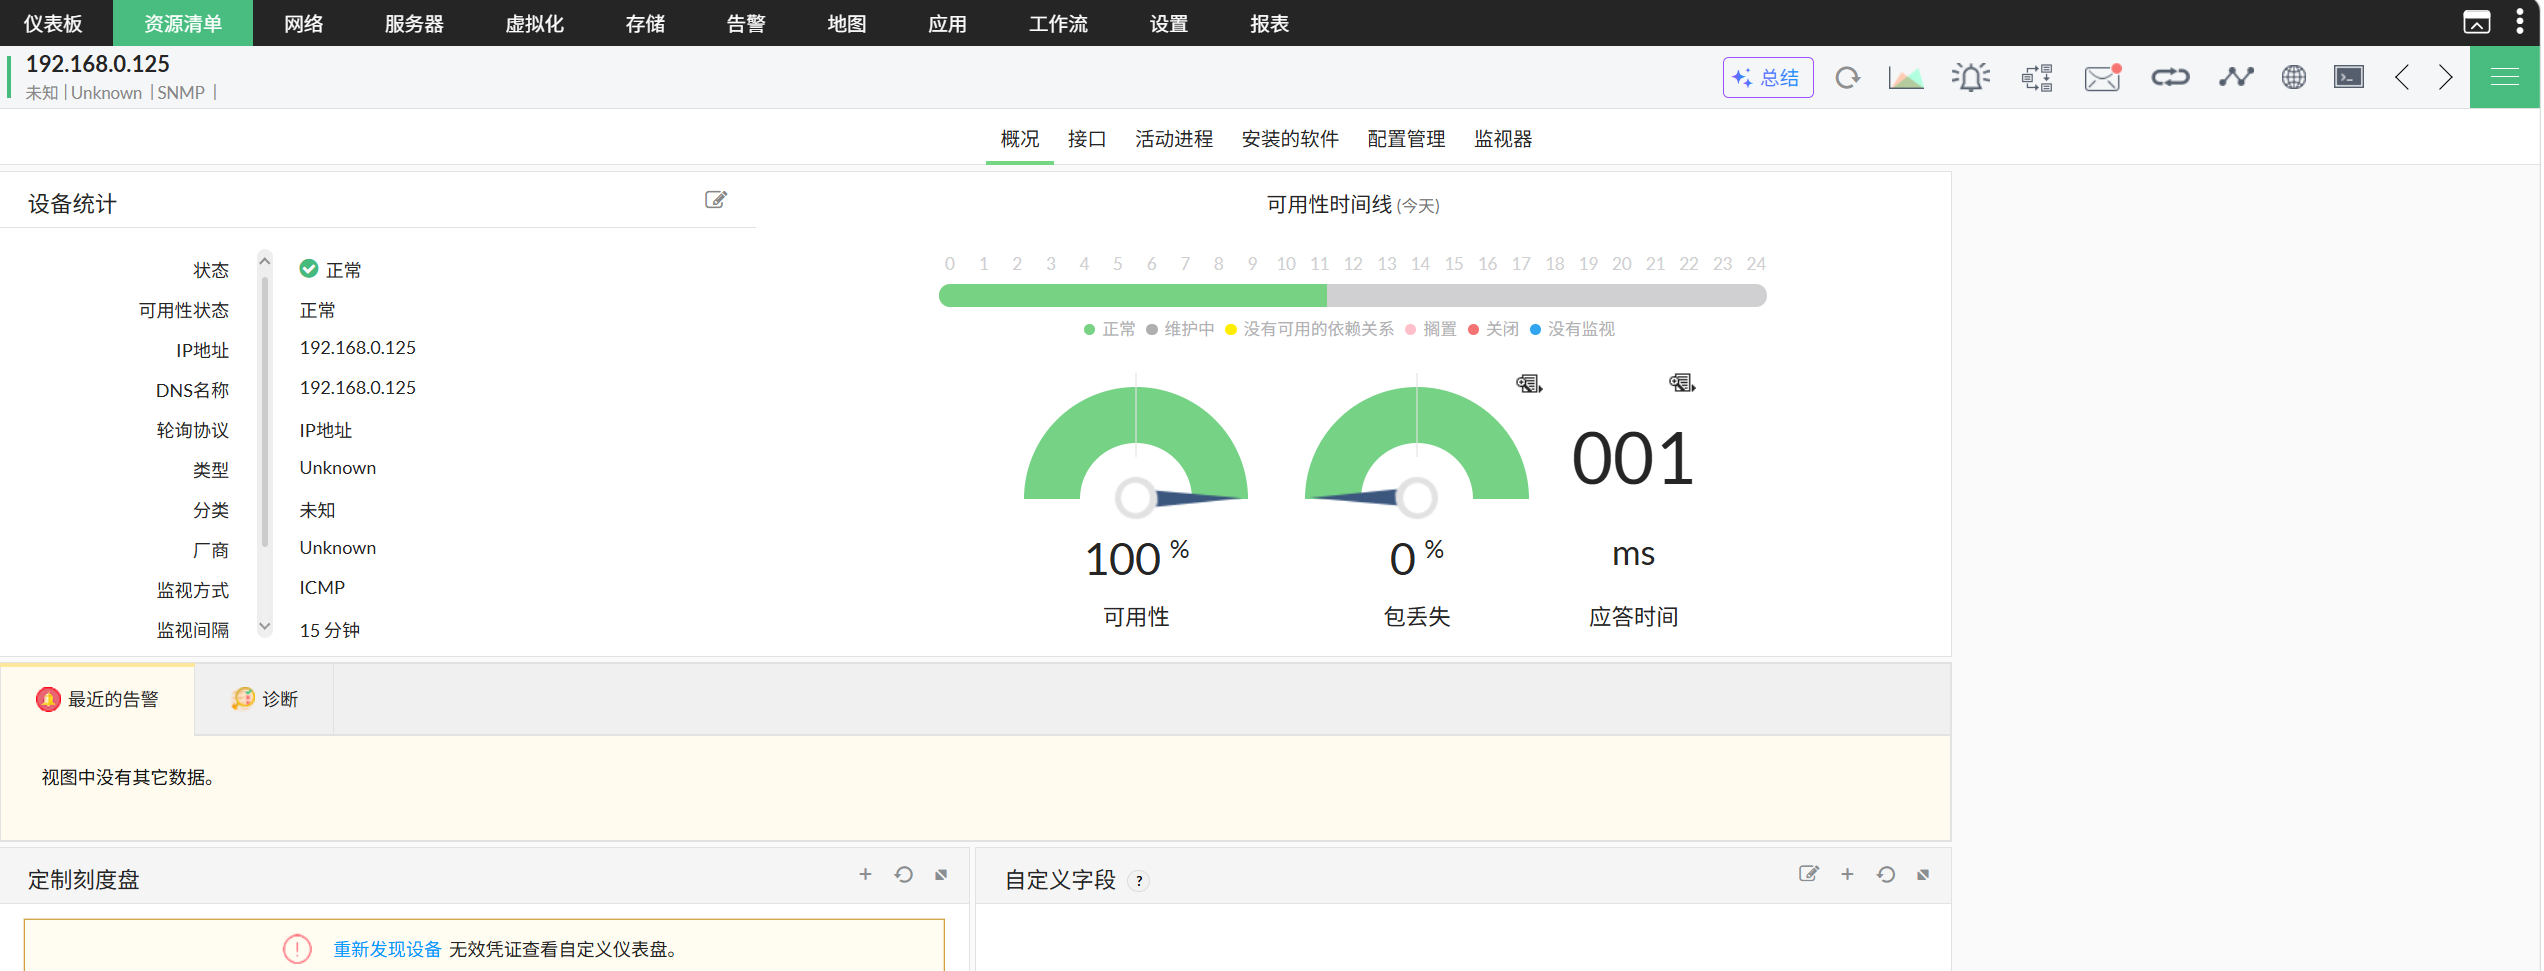Click the workflow diagram icon
Screen dimensions: 2544x971
click(2037, 77)
